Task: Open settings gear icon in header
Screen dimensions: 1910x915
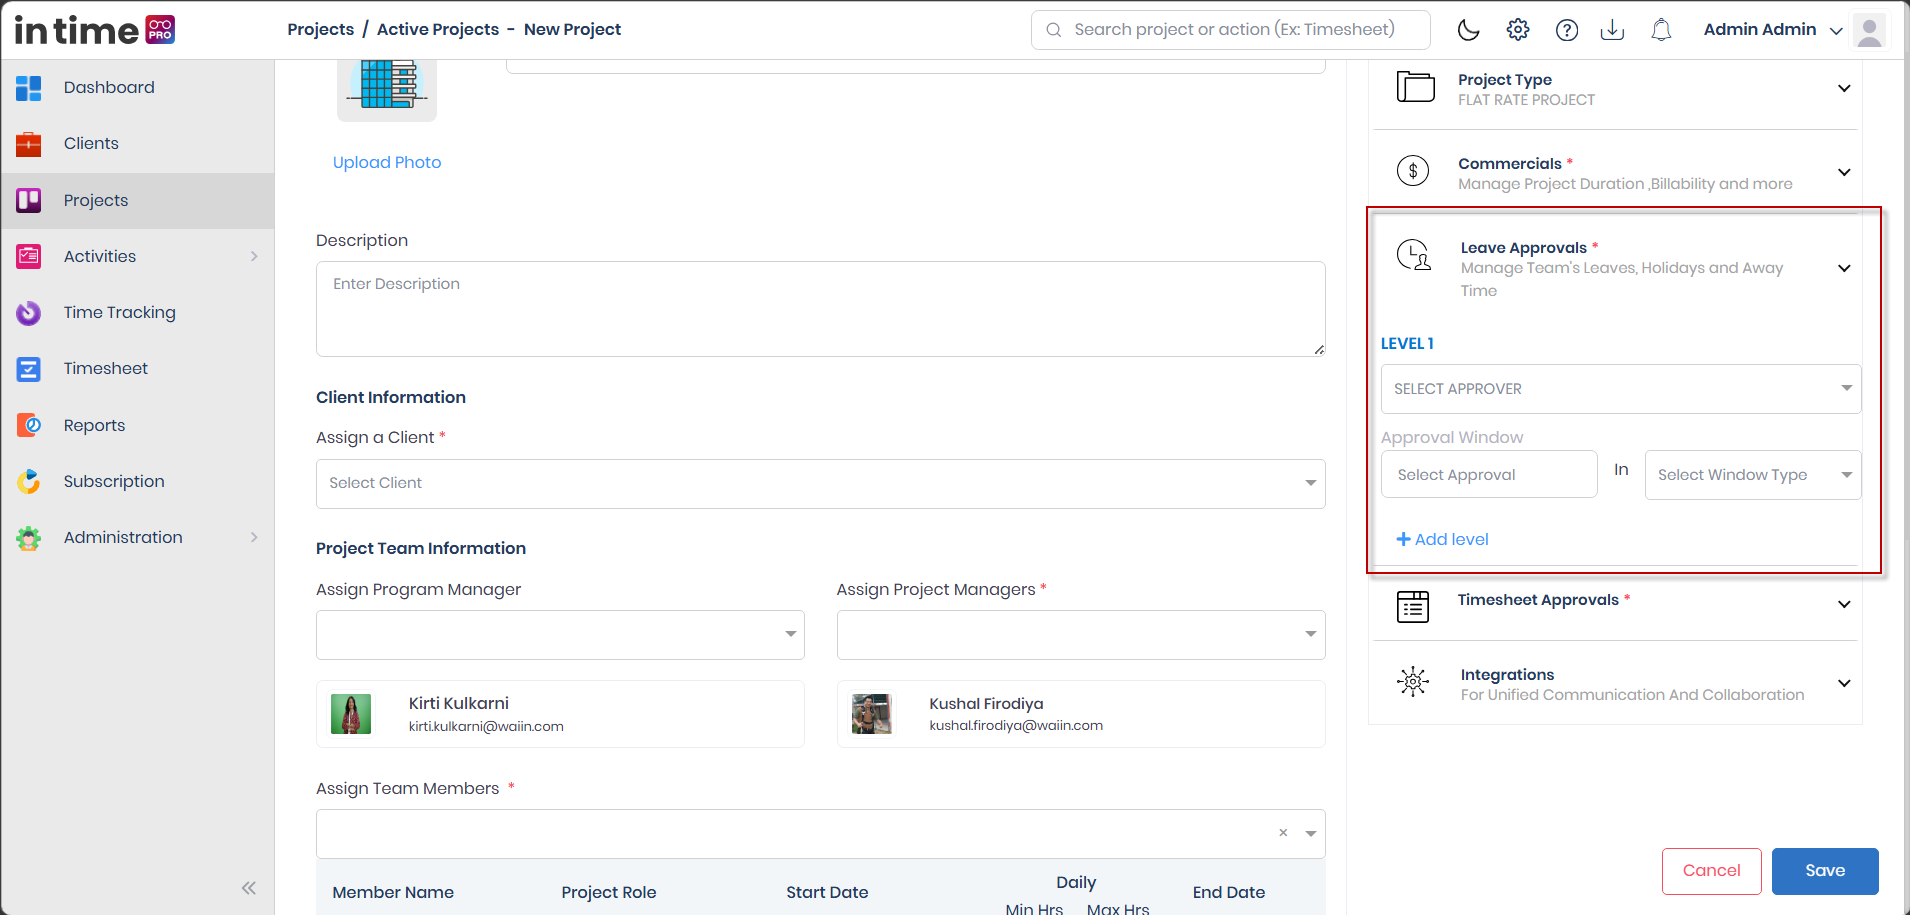Action: click(1518, 30)
